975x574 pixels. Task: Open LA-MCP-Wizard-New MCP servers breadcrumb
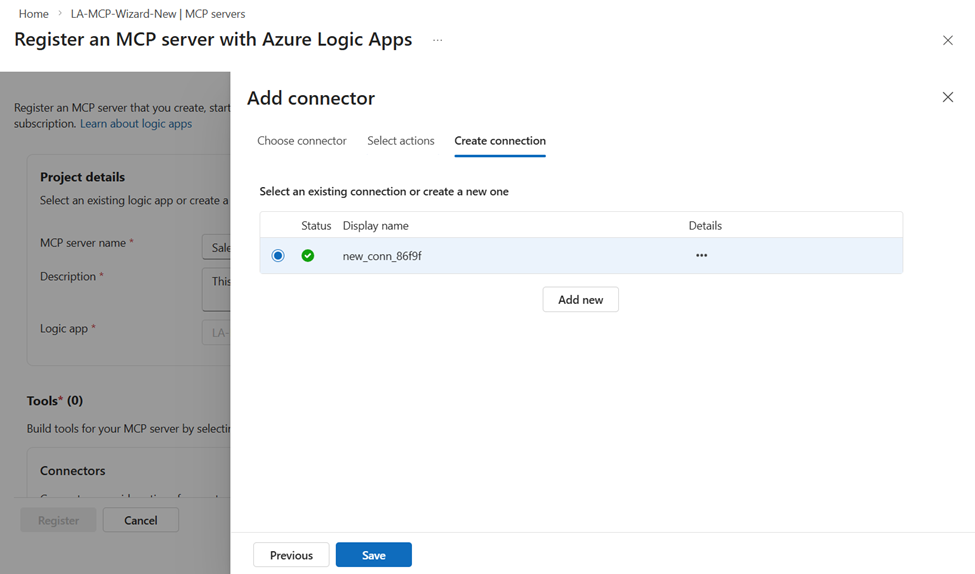pyautogui.click(x=158, y=14)
